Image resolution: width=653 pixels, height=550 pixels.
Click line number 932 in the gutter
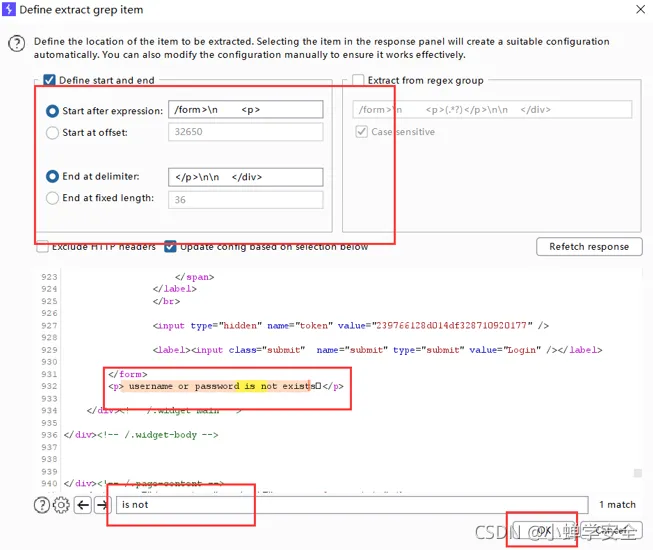pyautogui.click(x=49, y=386)
